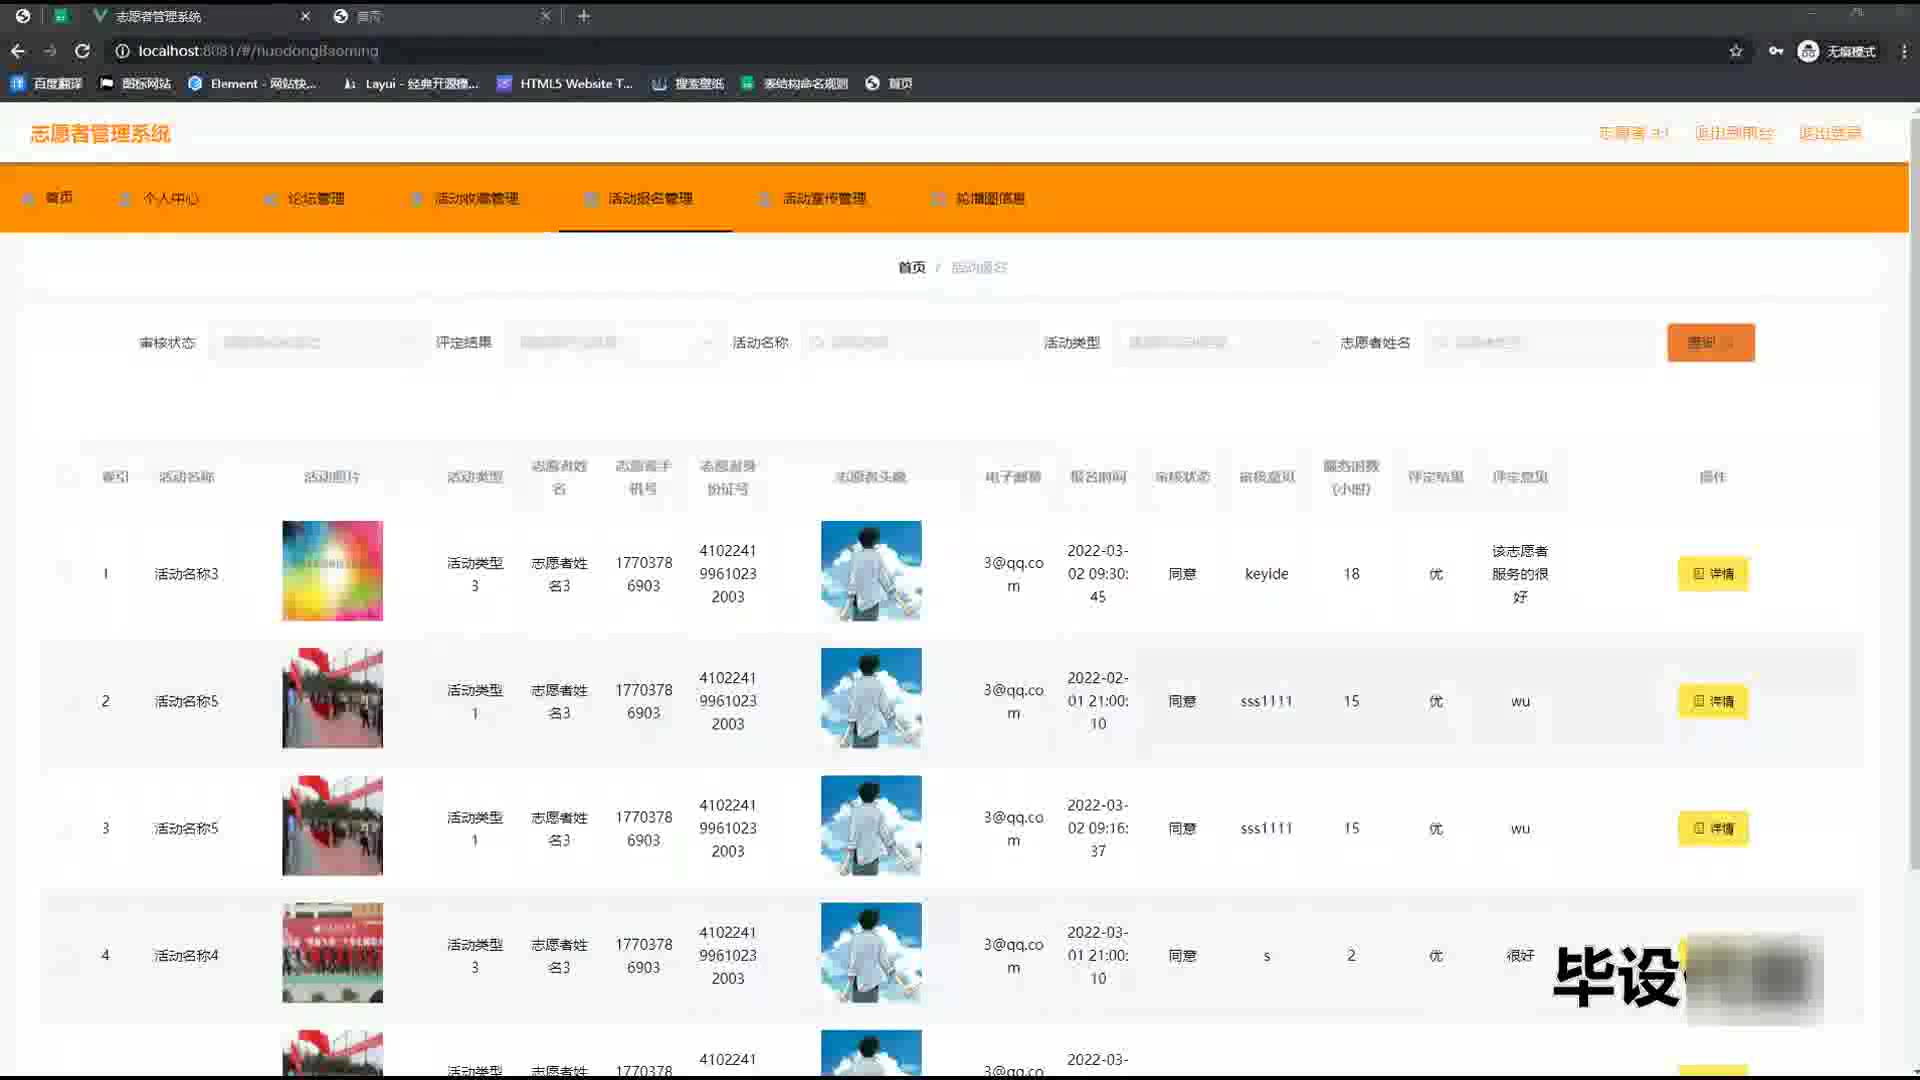Toggle select-all checkbox in table header

[67, 477]
